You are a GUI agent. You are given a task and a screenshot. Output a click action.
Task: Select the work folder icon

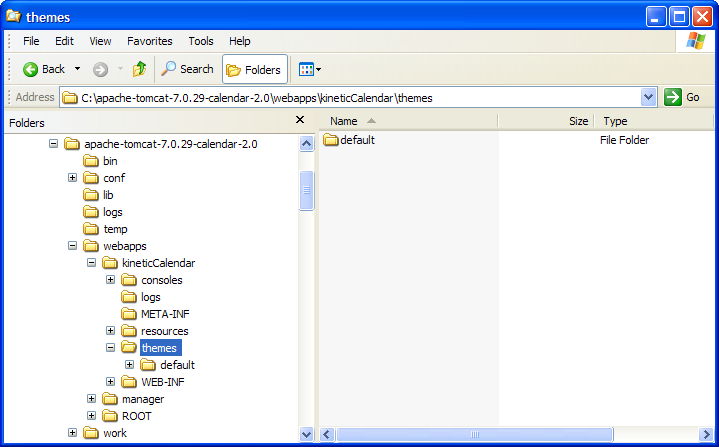[x=91, y=433]
